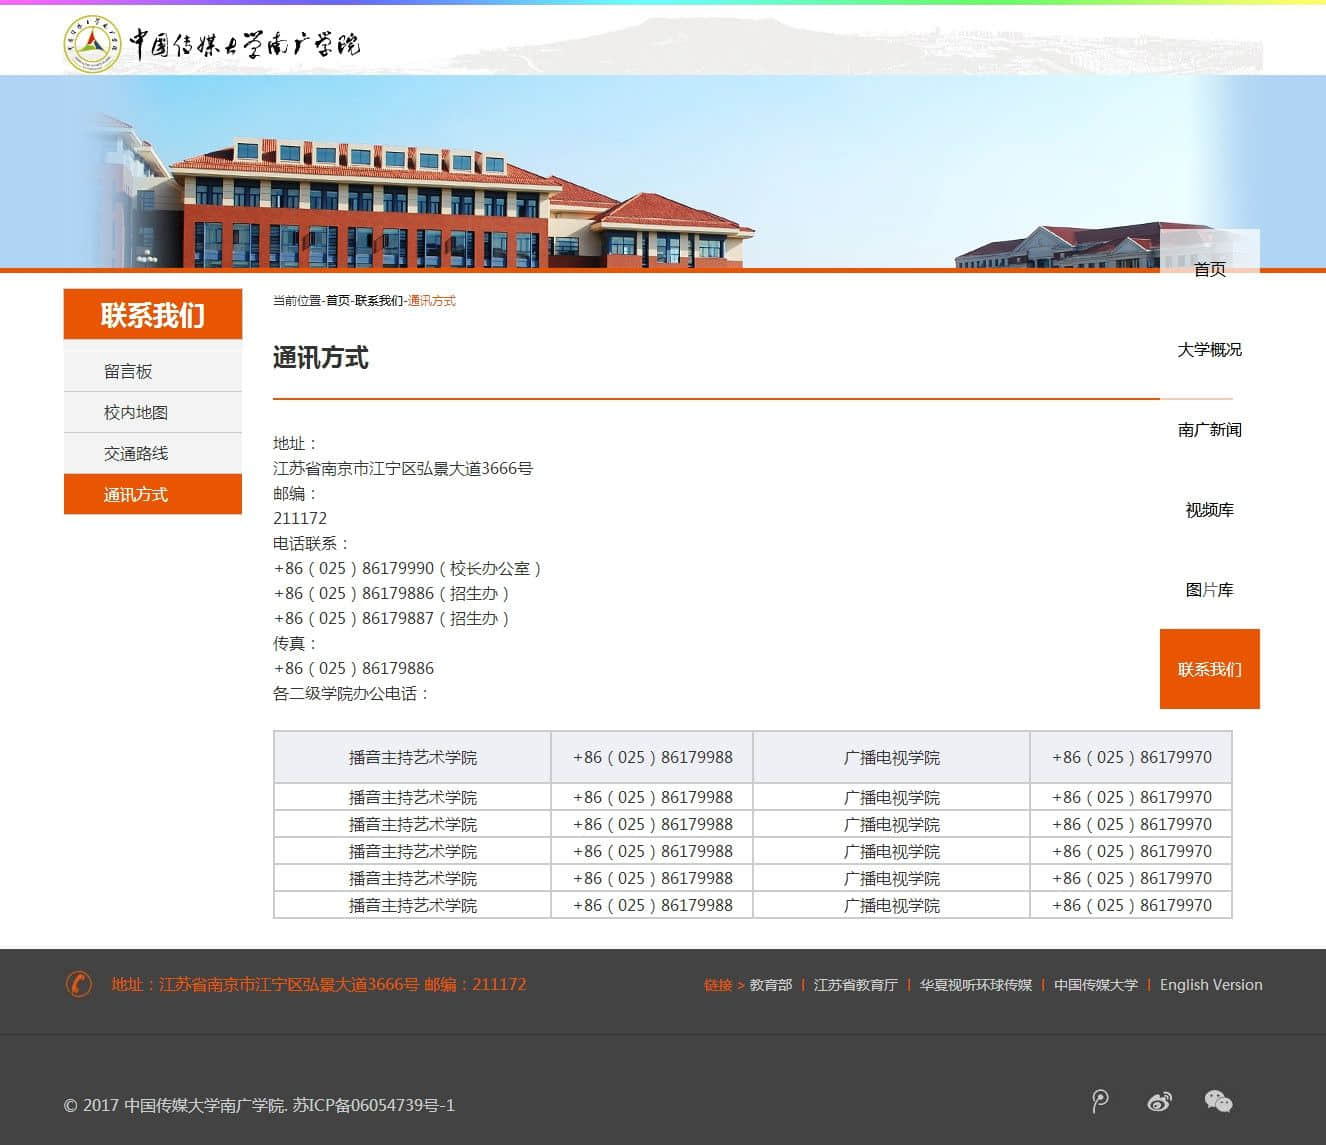Open 交通路线 sidebar item
This screenshot has width=1326, height=1145.
[x=136, y=453]
